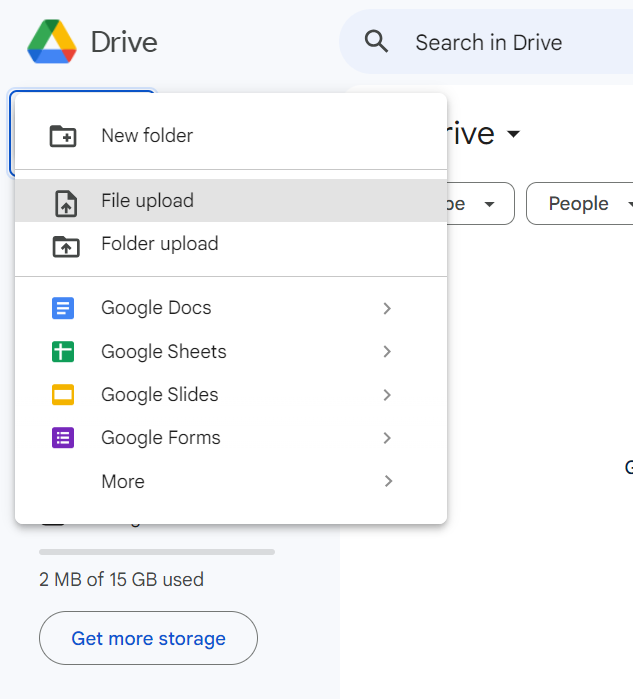
Task: Open the People filter dropdown
Action: tap(580, 204)
